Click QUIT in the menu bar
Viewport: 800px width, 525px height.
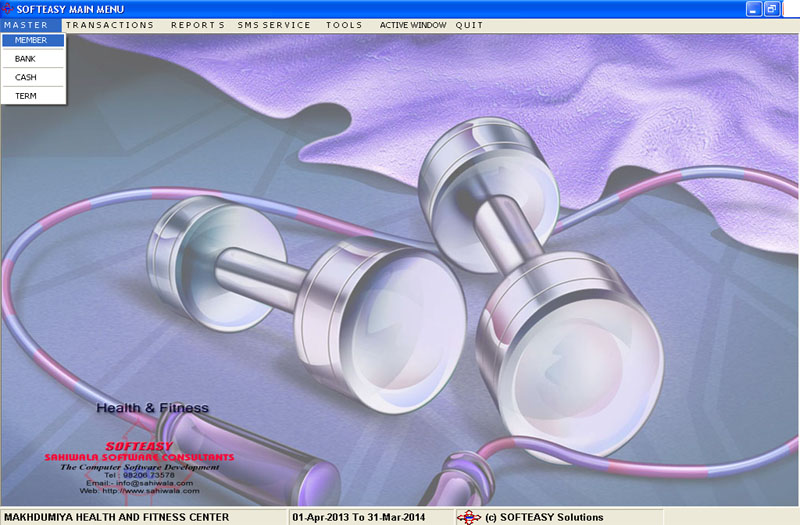469,24
